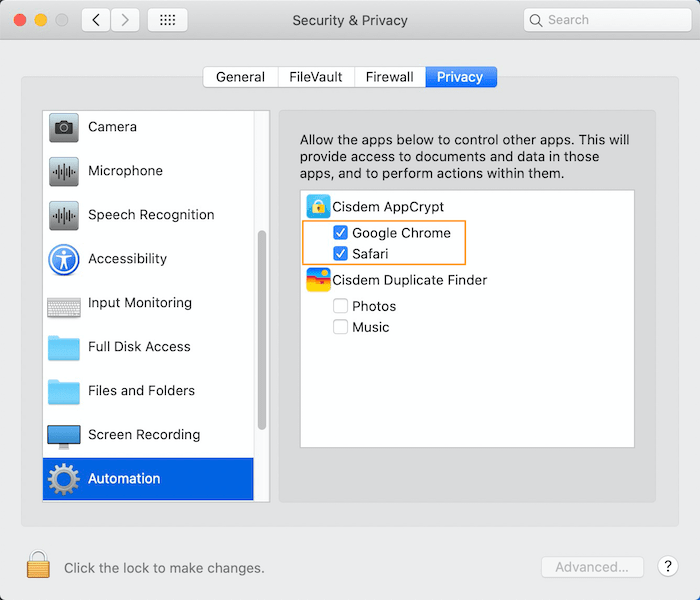Click the Automation gear icon
This screenshot has width=700, height=600.
(64, 479)
